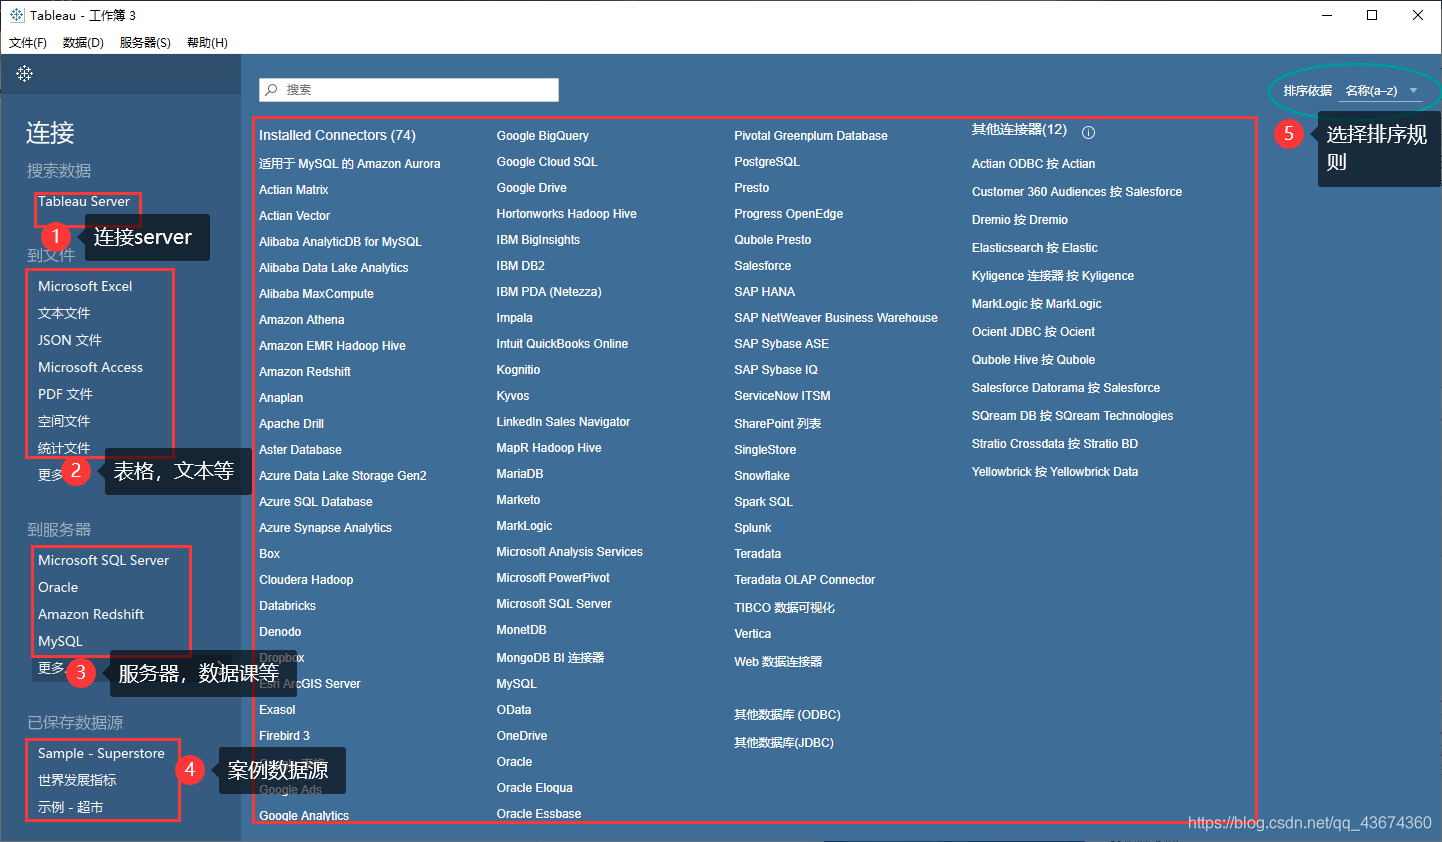Choose 文本文件 connection
1442x842 pixels.
pyautogui.click(x=64, y=313)
